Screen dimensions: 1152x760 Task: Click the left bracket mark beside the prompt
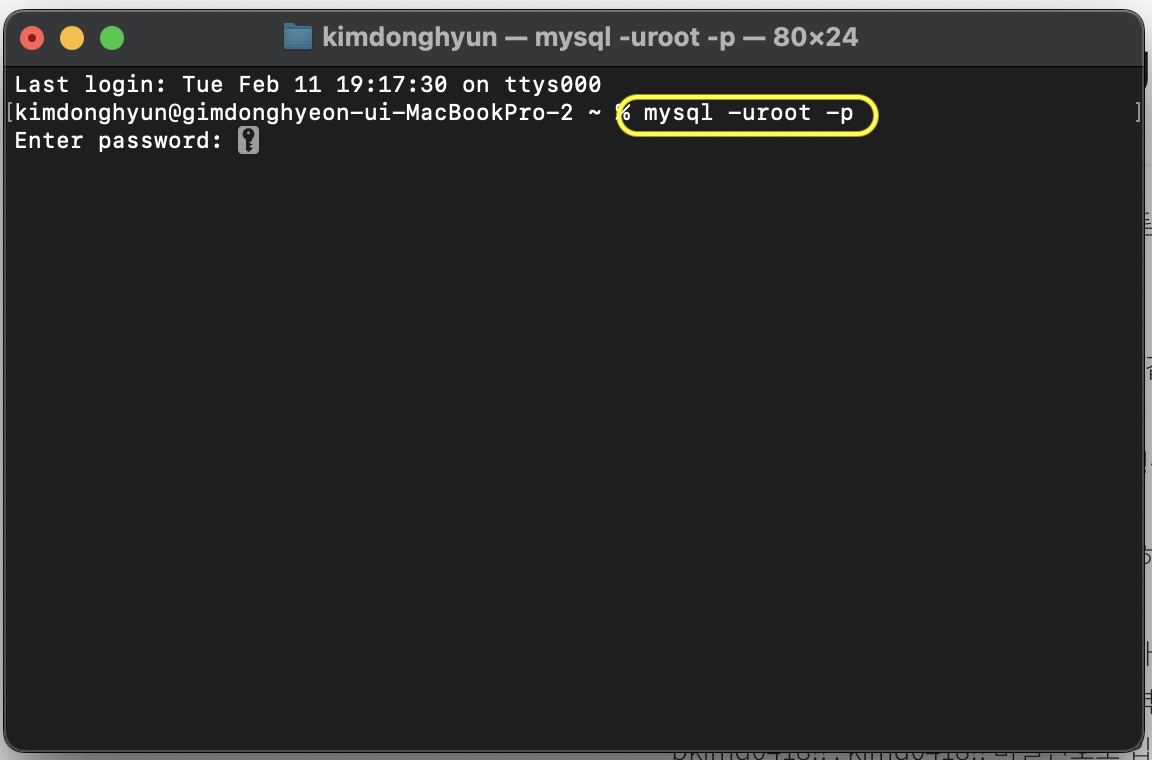point(9,112)
